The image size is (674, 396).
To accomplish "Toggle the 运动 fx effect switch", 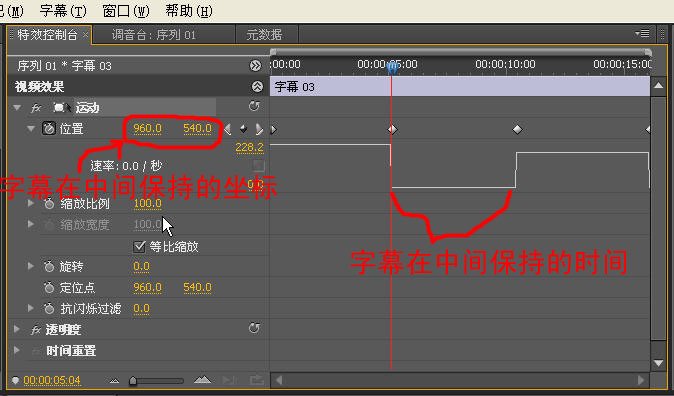I will (x=36, y=108).
